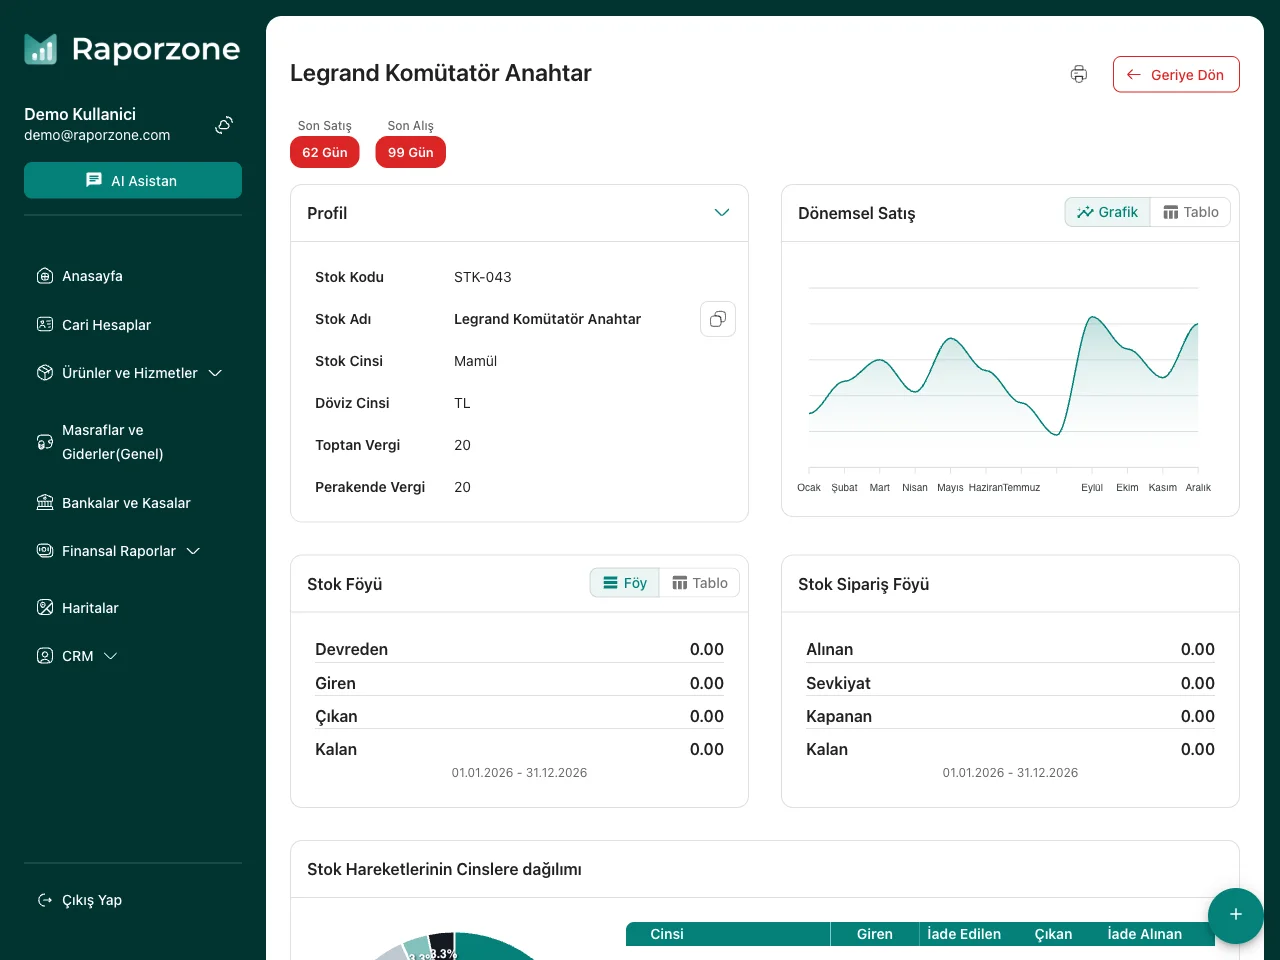
Task: Open Anasayfa from the sidebar
Action: point(92,276)
